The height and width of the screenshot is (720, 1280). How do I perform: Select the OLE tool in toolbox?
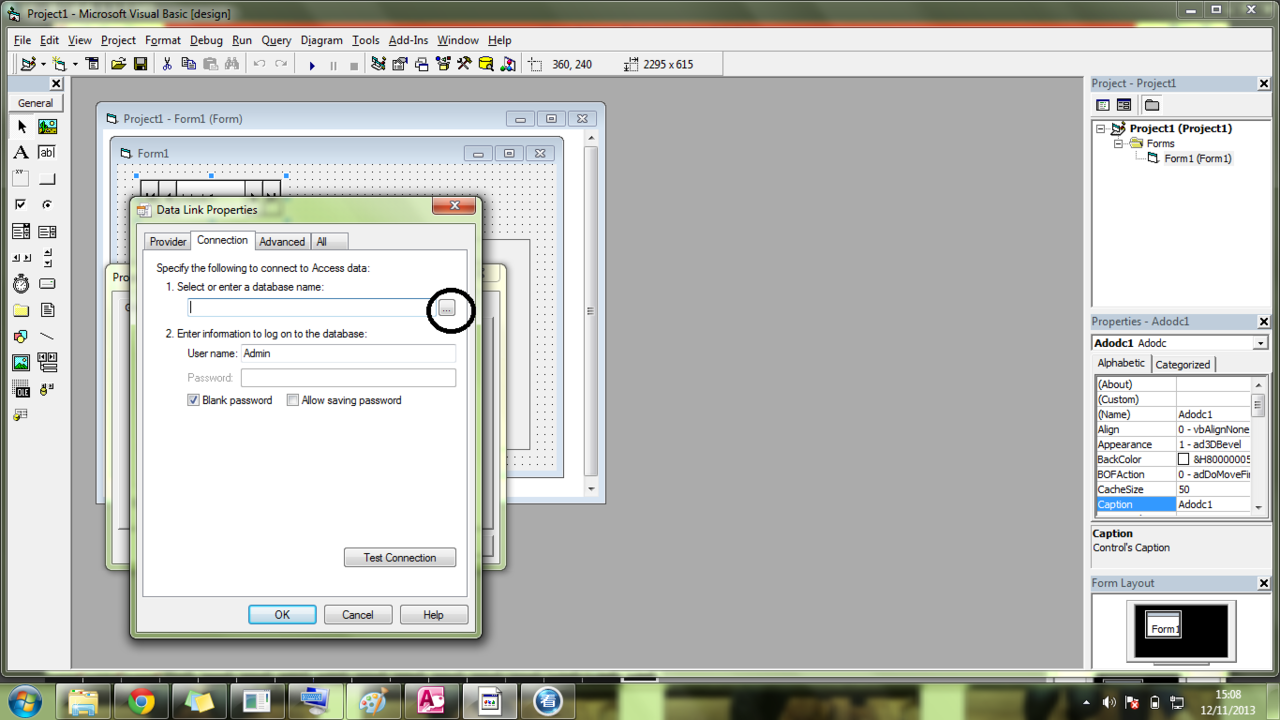pos(21,388)
